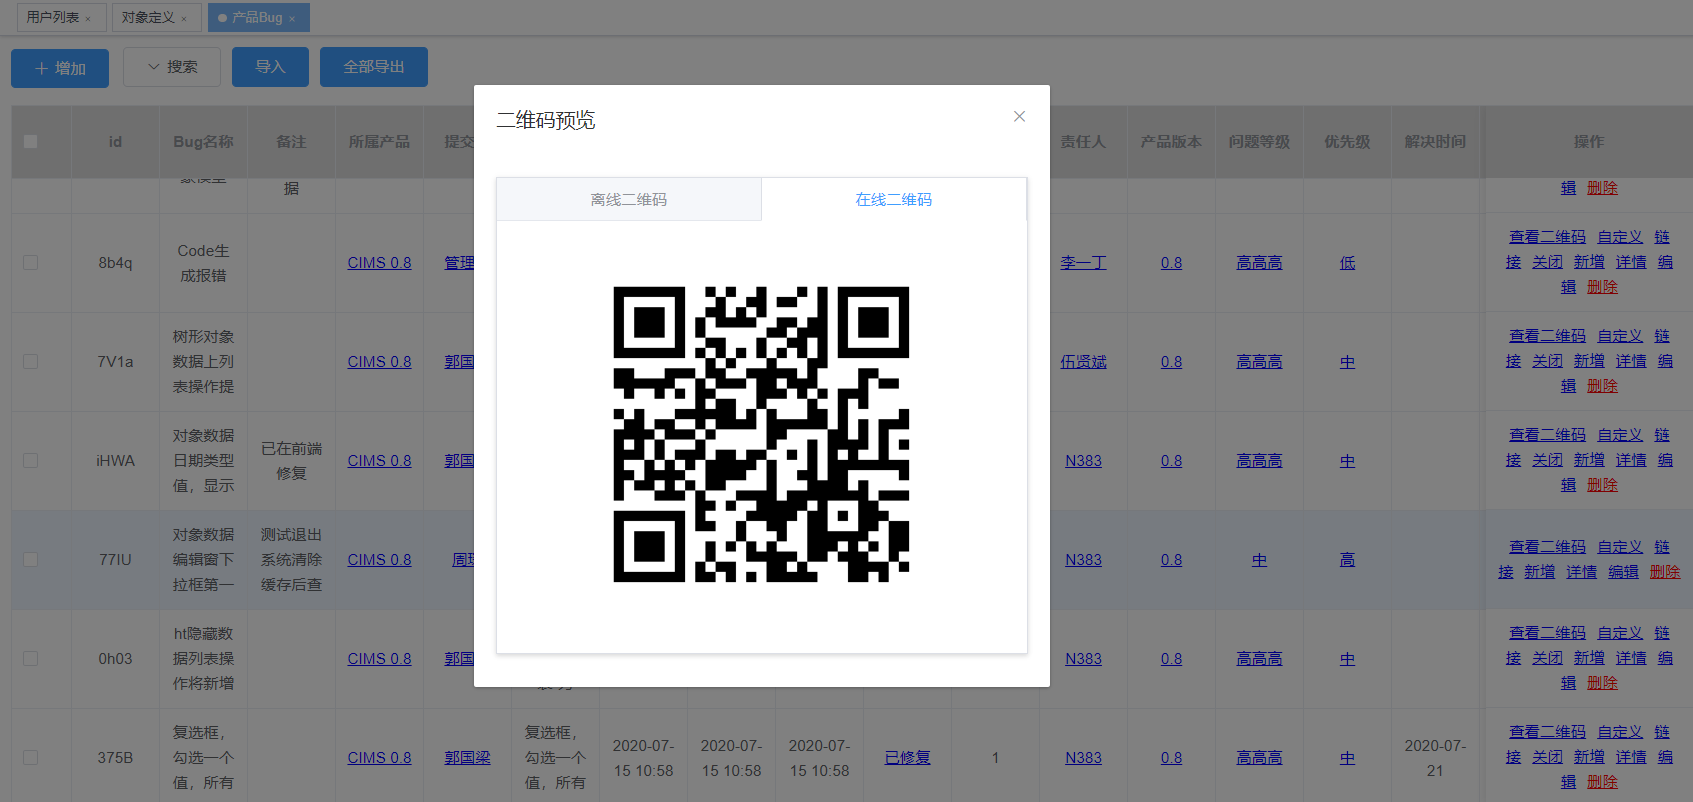The height and width of the screenshot is (802, 1693).
Task: Click 郭国梁 link in row 375B
Action: (x=467, y=757)
